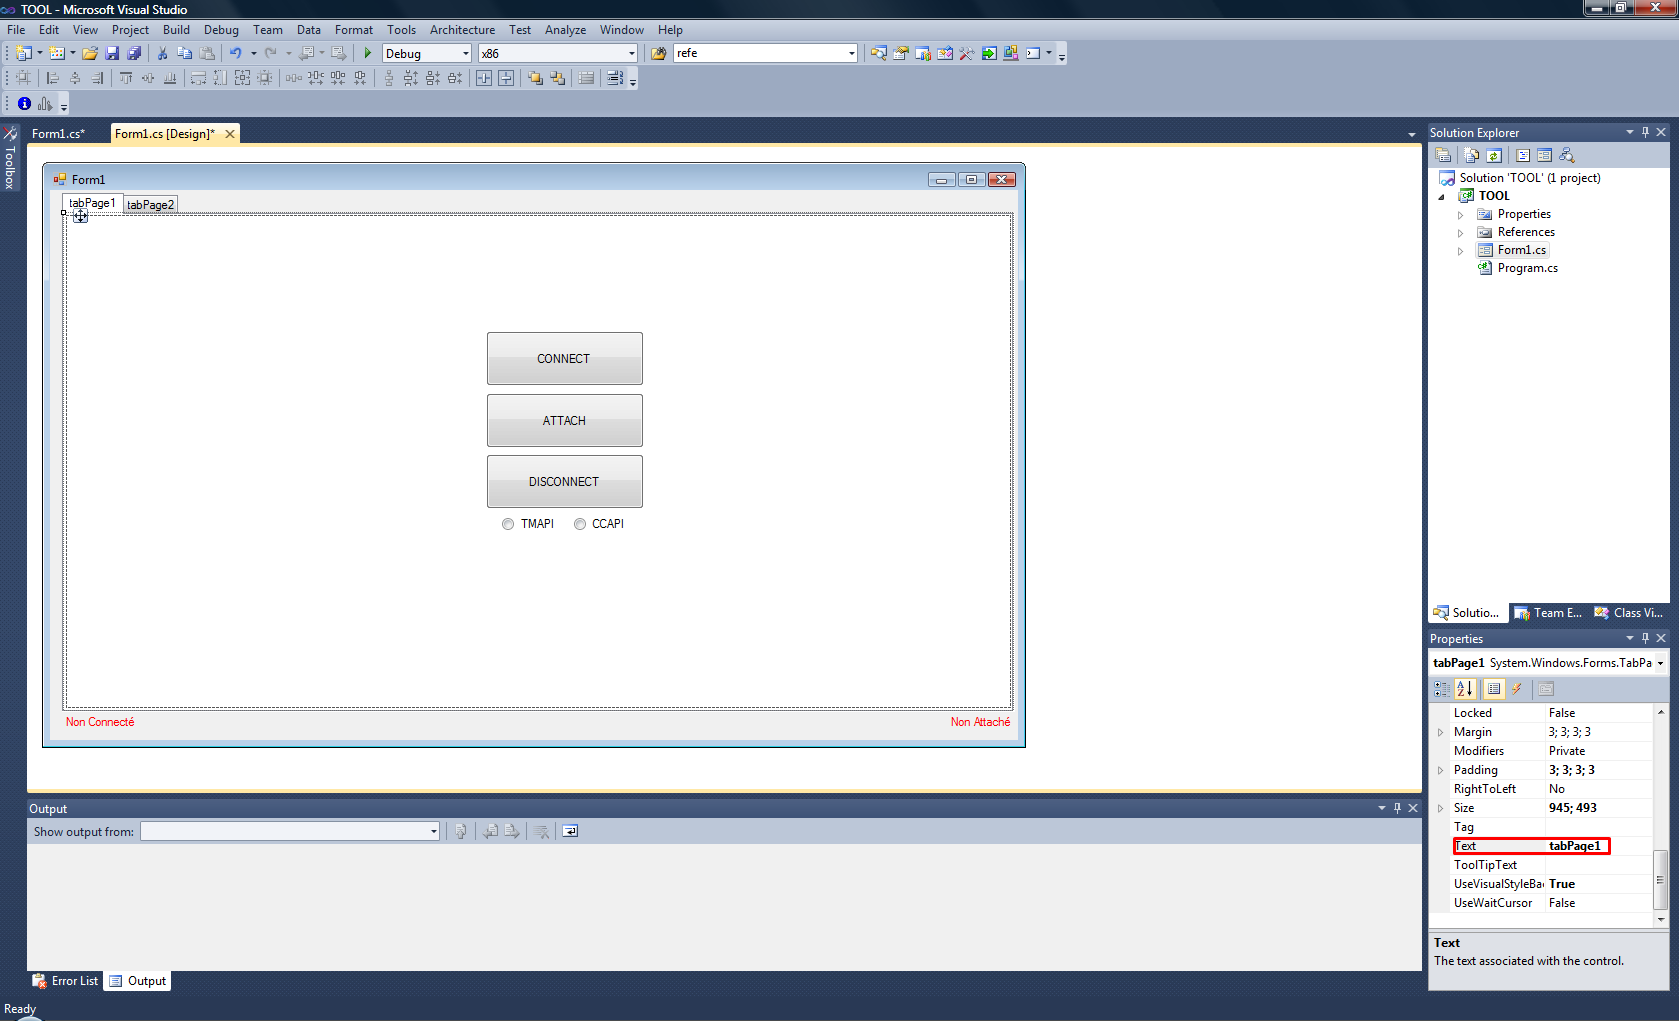This screenshot has height=1021, width=1679.
Task: Click the Copy toolbar icon
Action: pyautogui.click(x=185, y=53)
